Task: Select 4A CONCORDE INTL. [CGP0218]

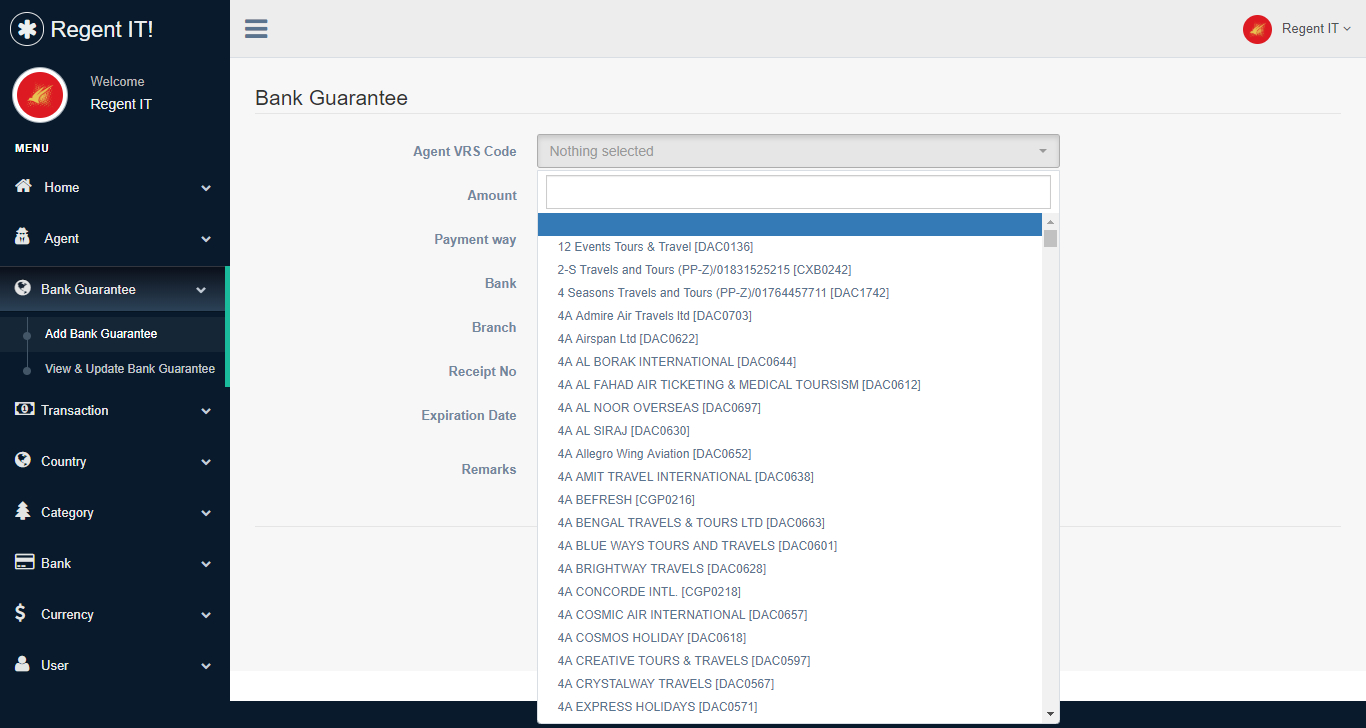Action: click(x=790, y=592)
